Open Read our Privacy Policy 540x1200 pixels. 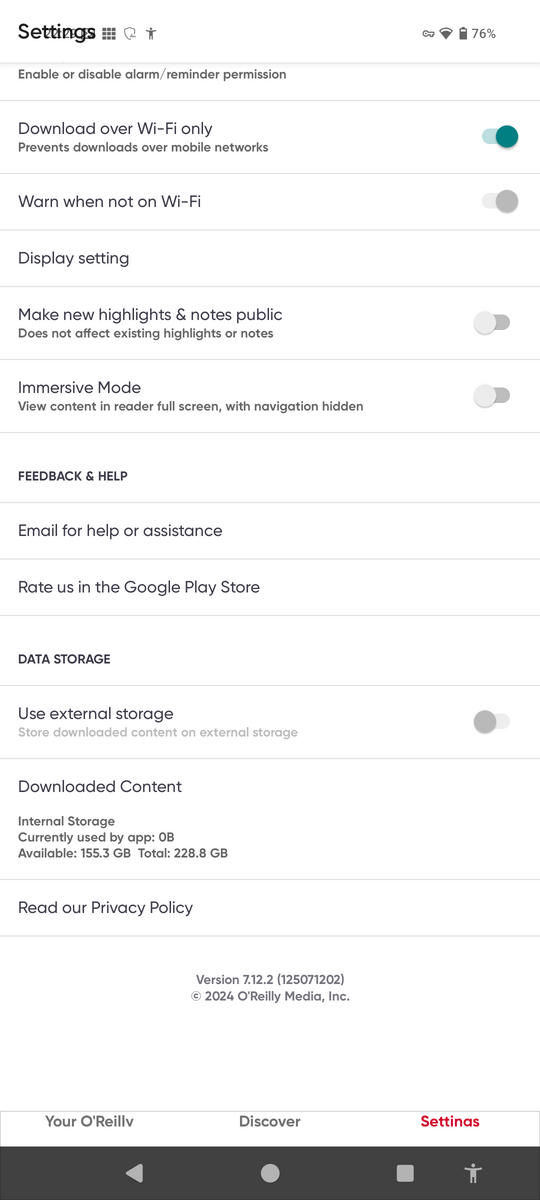(x=270, y=907)
